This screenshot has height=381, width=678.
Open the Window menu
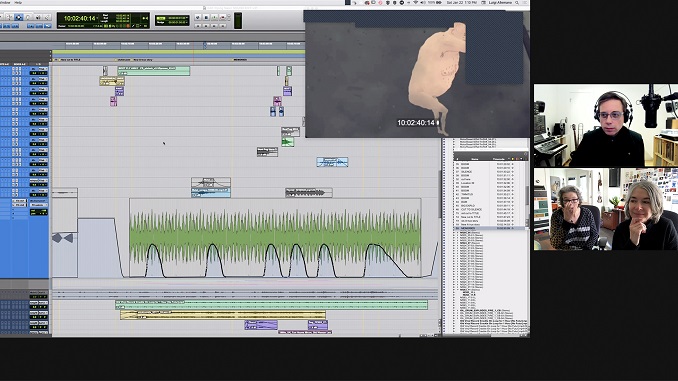tap(4, 2)
